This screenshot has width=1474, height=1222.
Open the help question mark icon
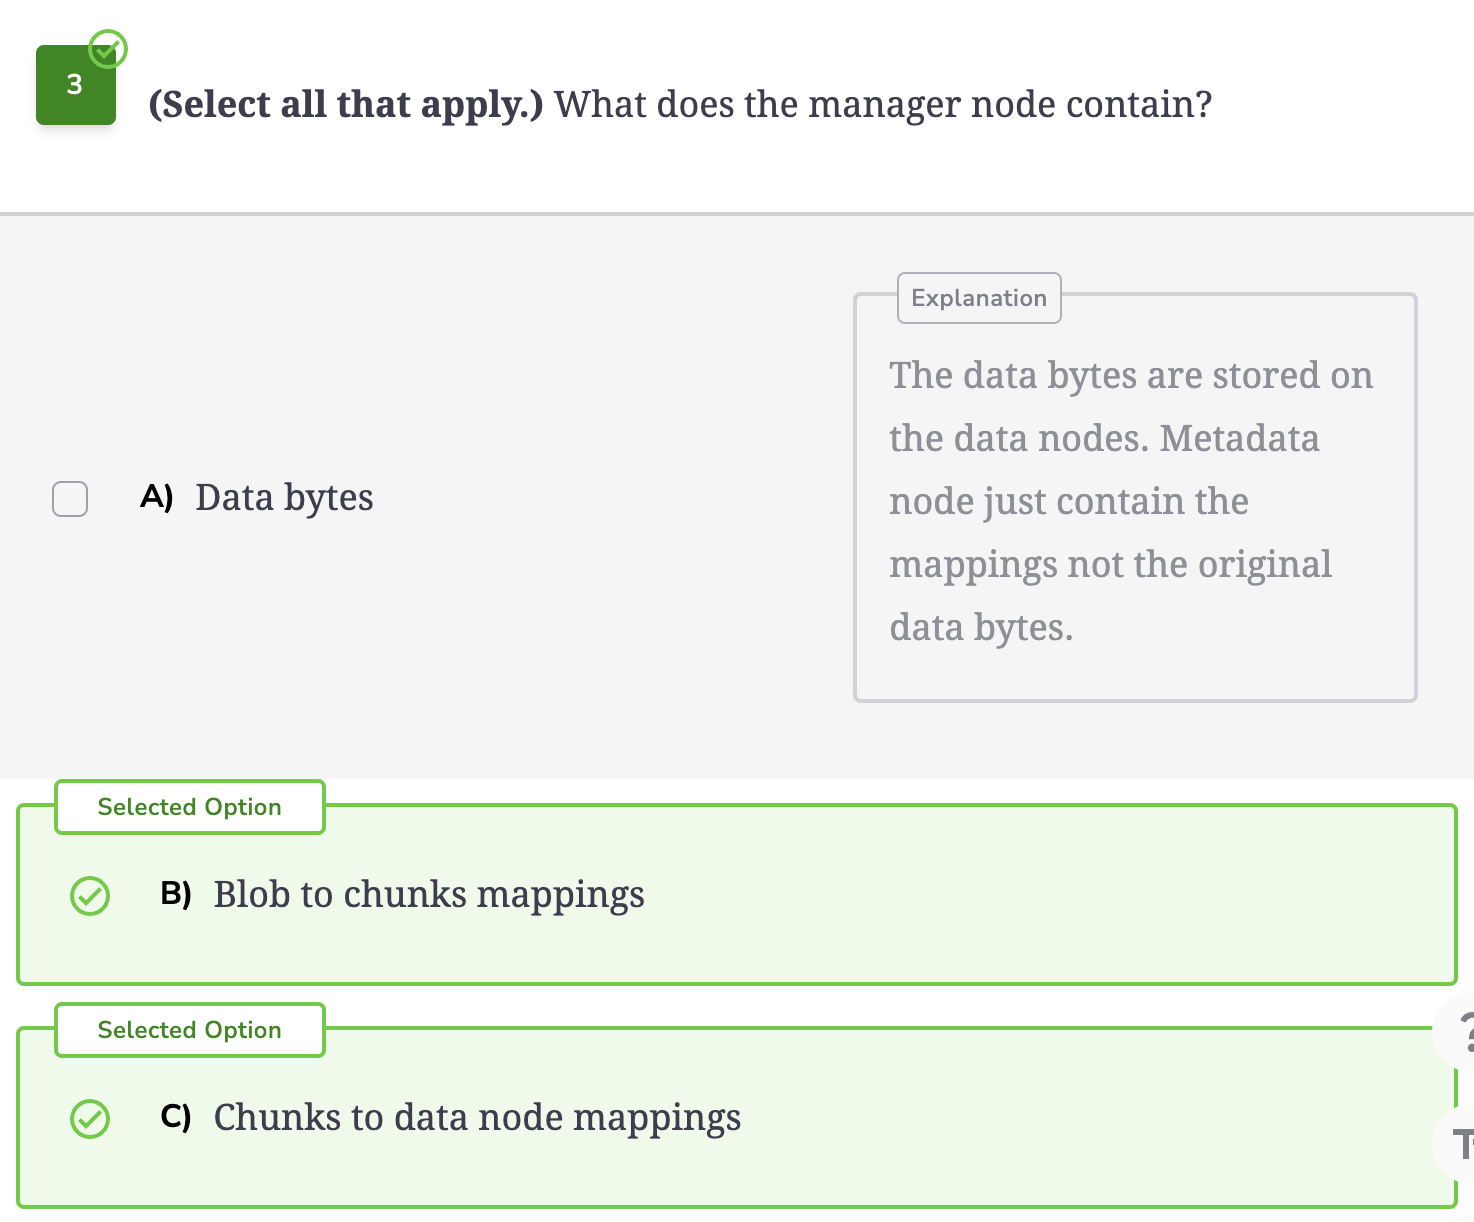pos(1460,1032)
